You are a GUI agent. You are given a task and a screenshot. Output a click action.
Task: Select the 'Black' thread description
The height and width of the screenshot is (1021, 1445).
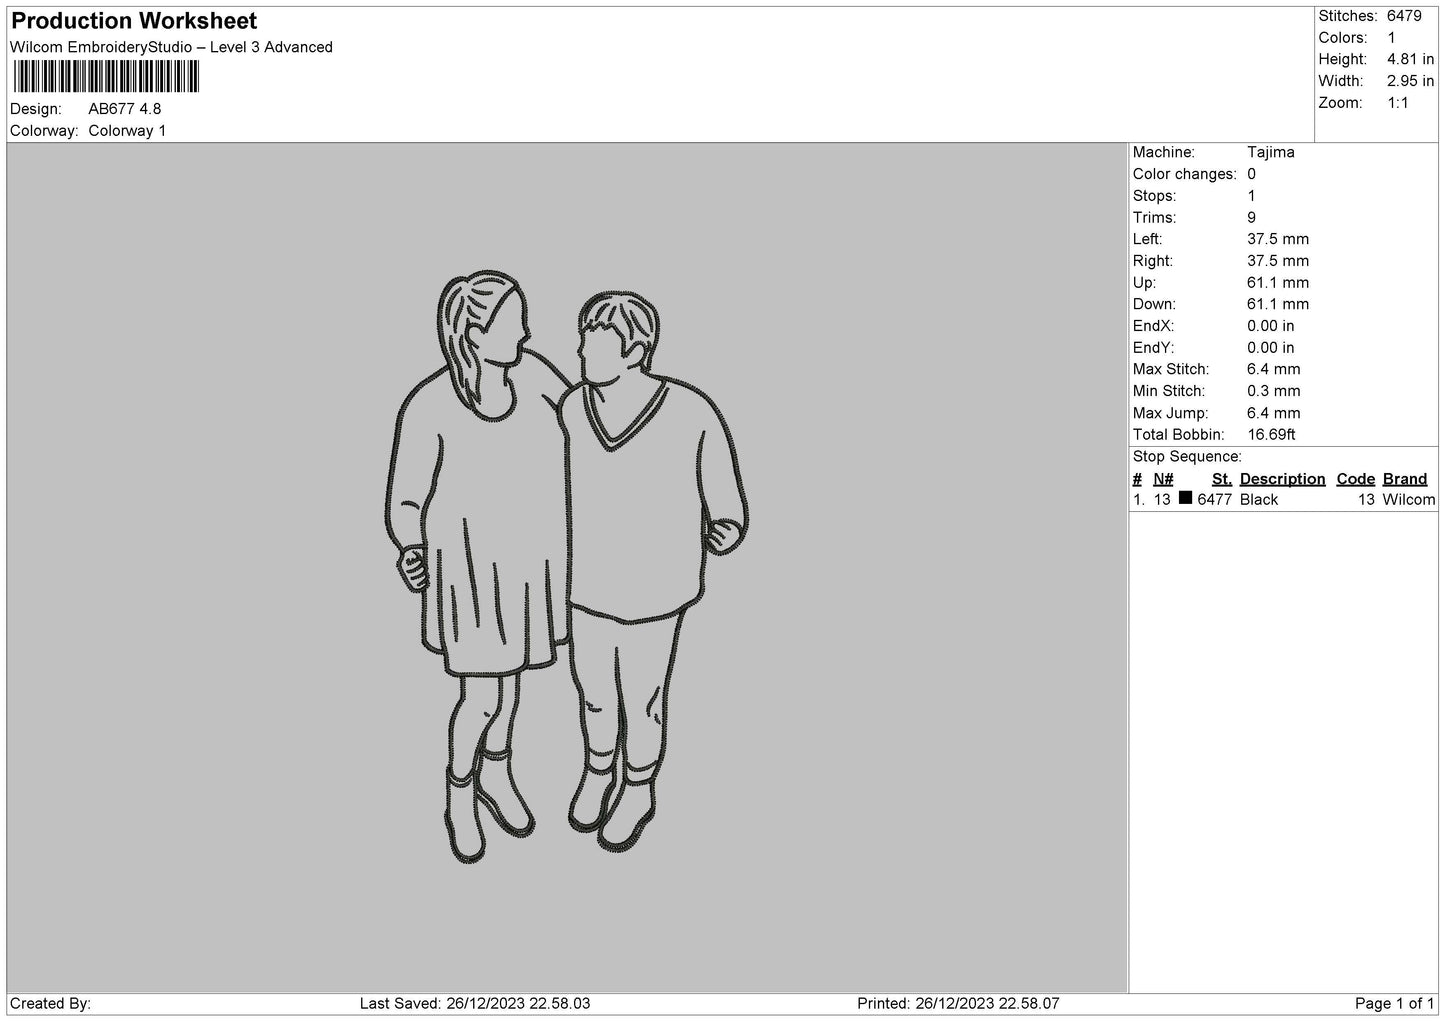[1259, 500]
